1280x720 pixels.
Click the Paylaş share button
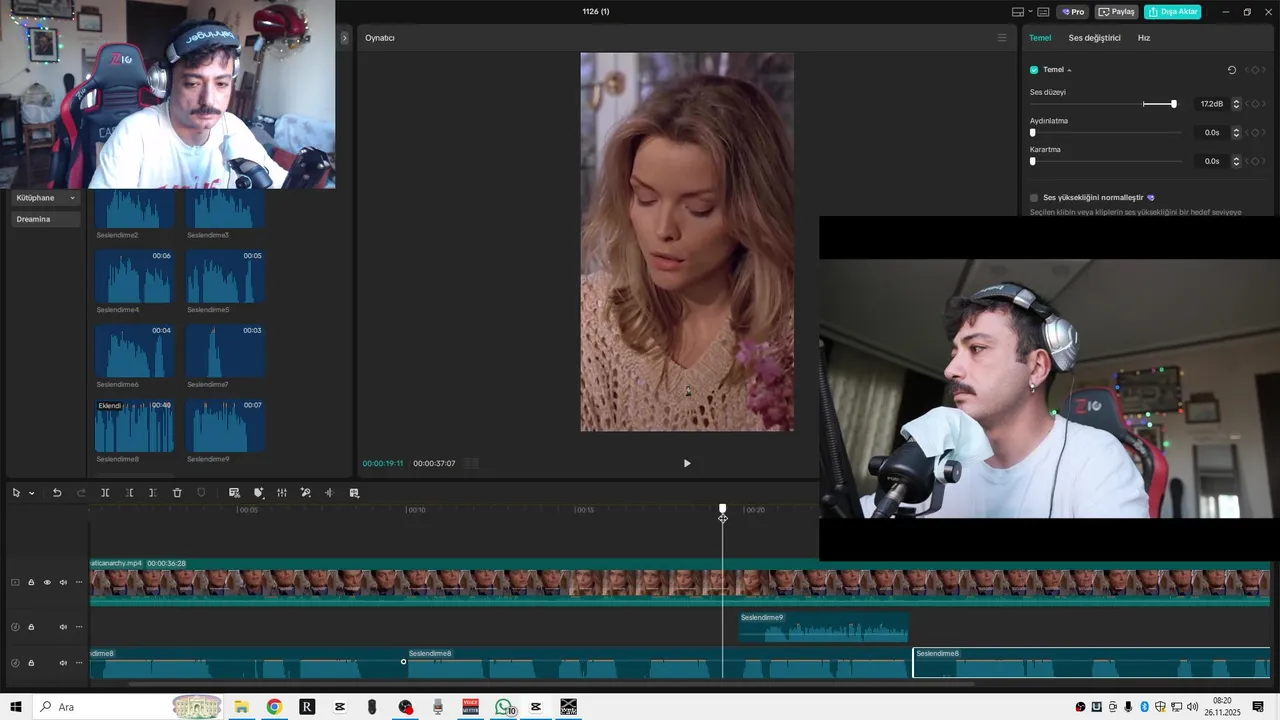1117,12
